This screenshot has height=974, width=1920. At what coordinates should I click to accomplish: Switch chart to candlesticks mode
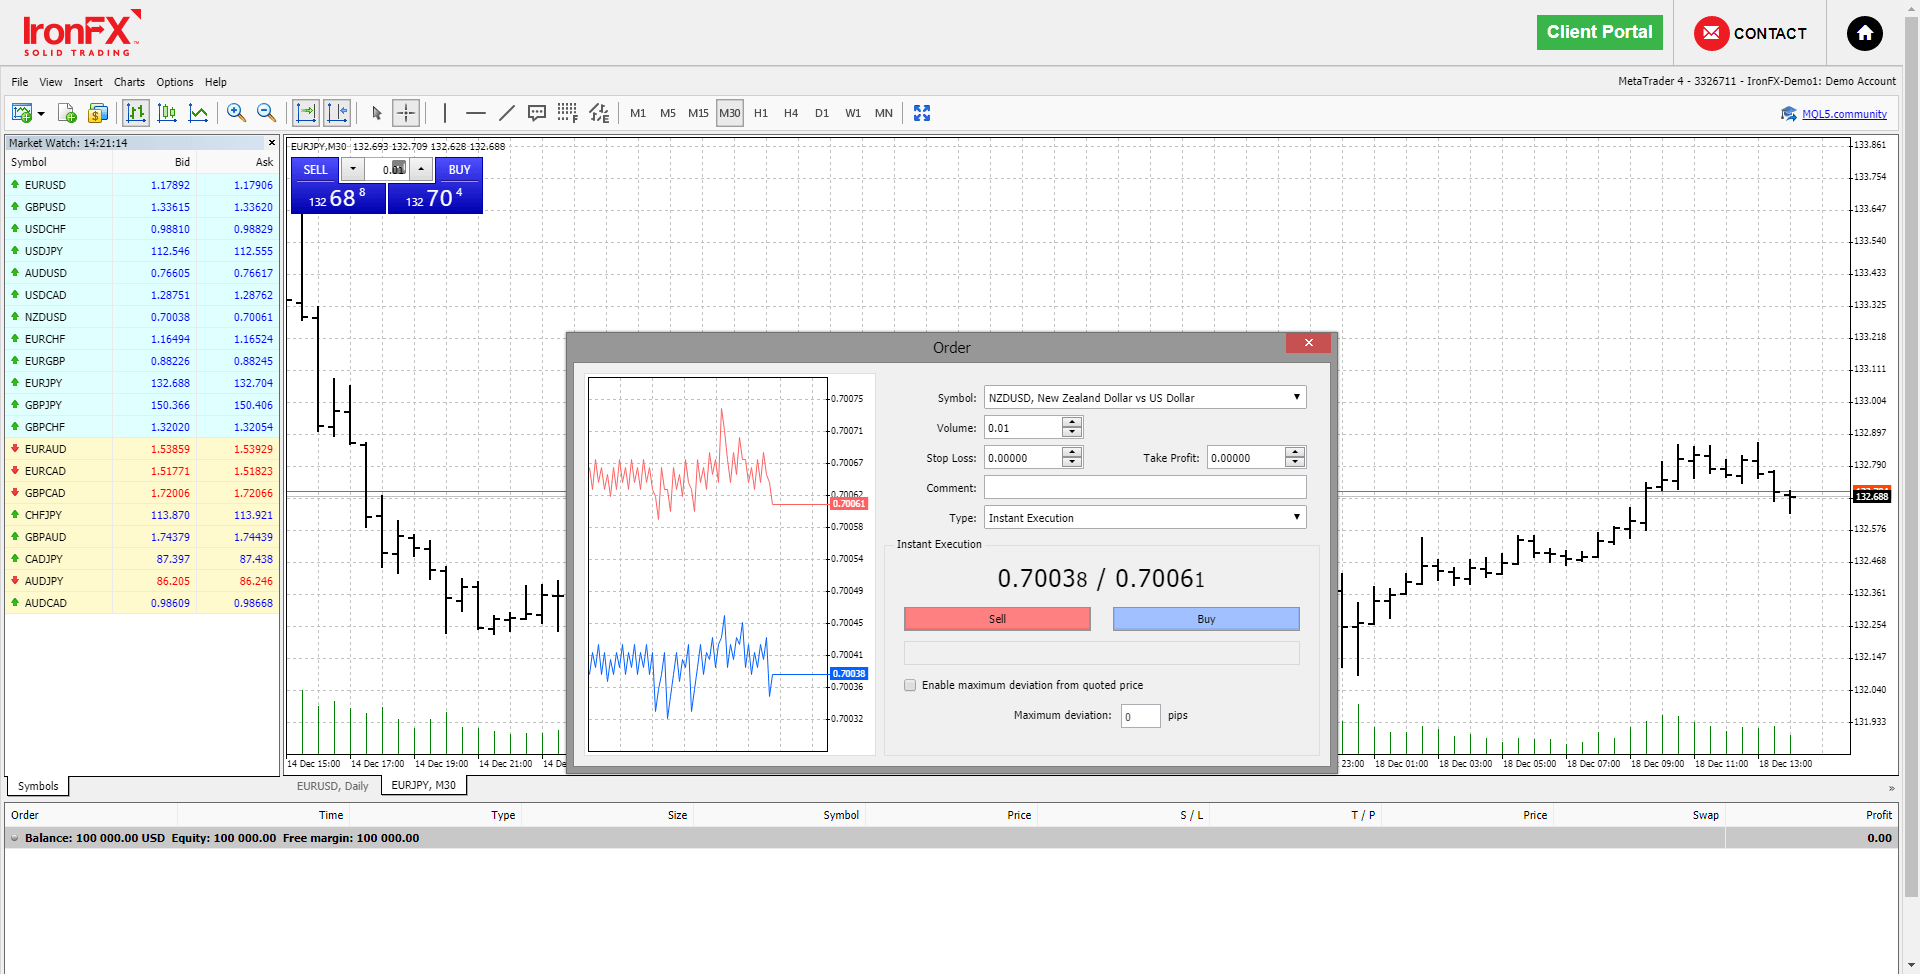[167, 113]
